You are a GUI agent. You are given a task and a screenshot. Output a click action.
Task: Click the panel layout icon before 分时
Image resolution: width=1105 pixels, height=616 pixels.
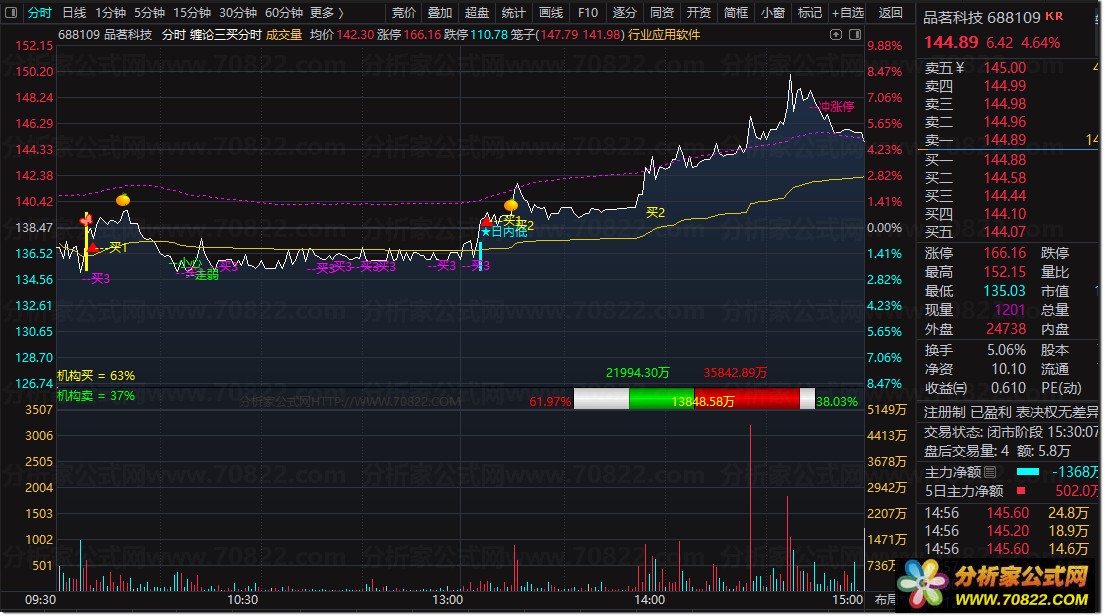click(x=11, y=13)
